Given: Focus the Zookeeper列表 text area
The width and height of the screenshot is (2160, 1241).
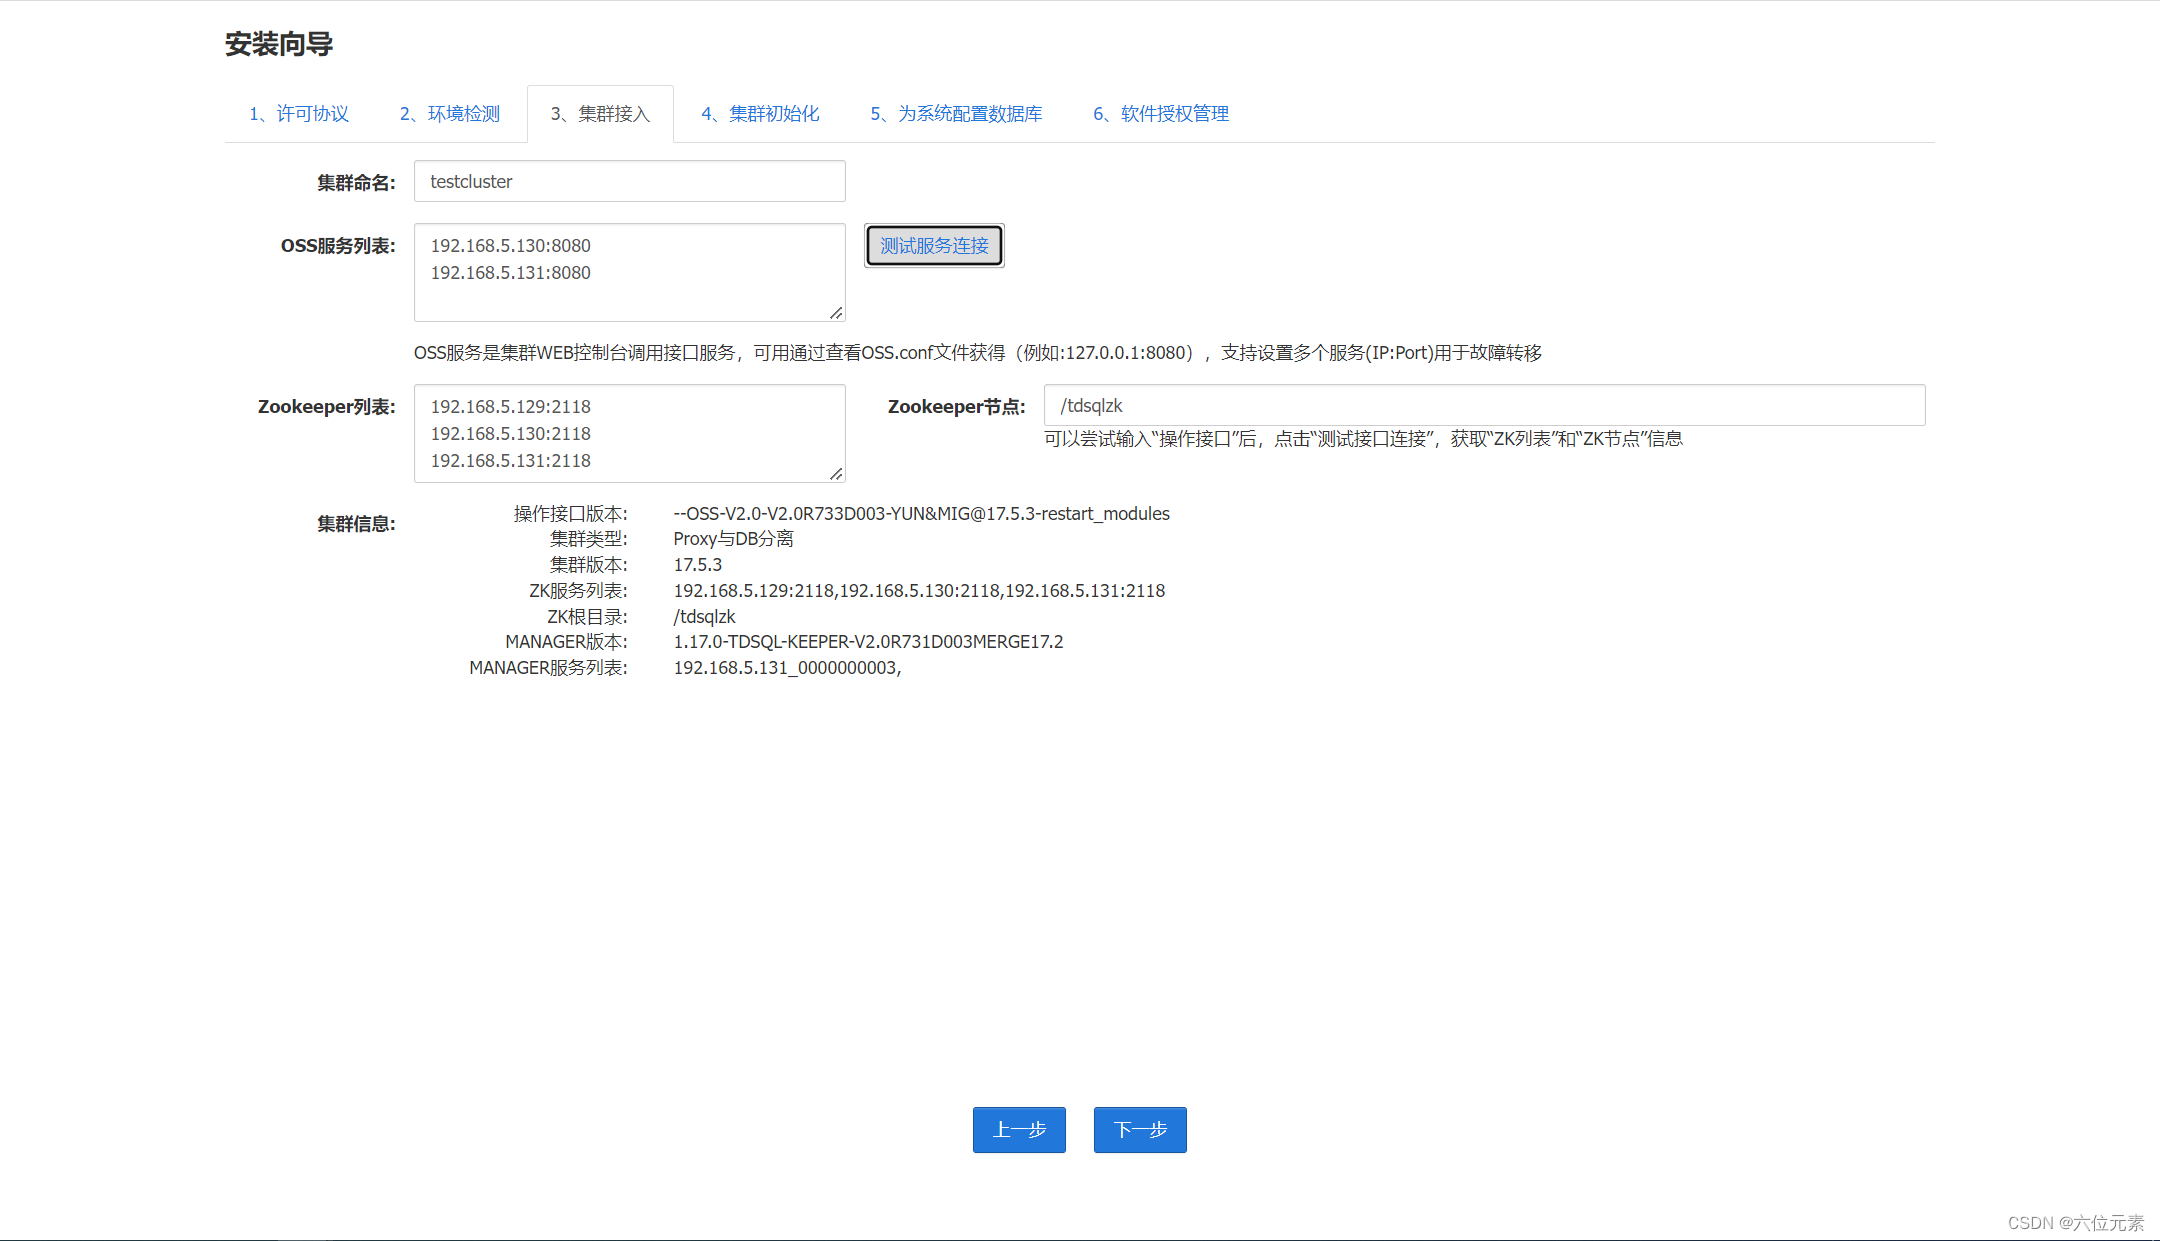Looking at the screenshot, I should pos(700,433).
